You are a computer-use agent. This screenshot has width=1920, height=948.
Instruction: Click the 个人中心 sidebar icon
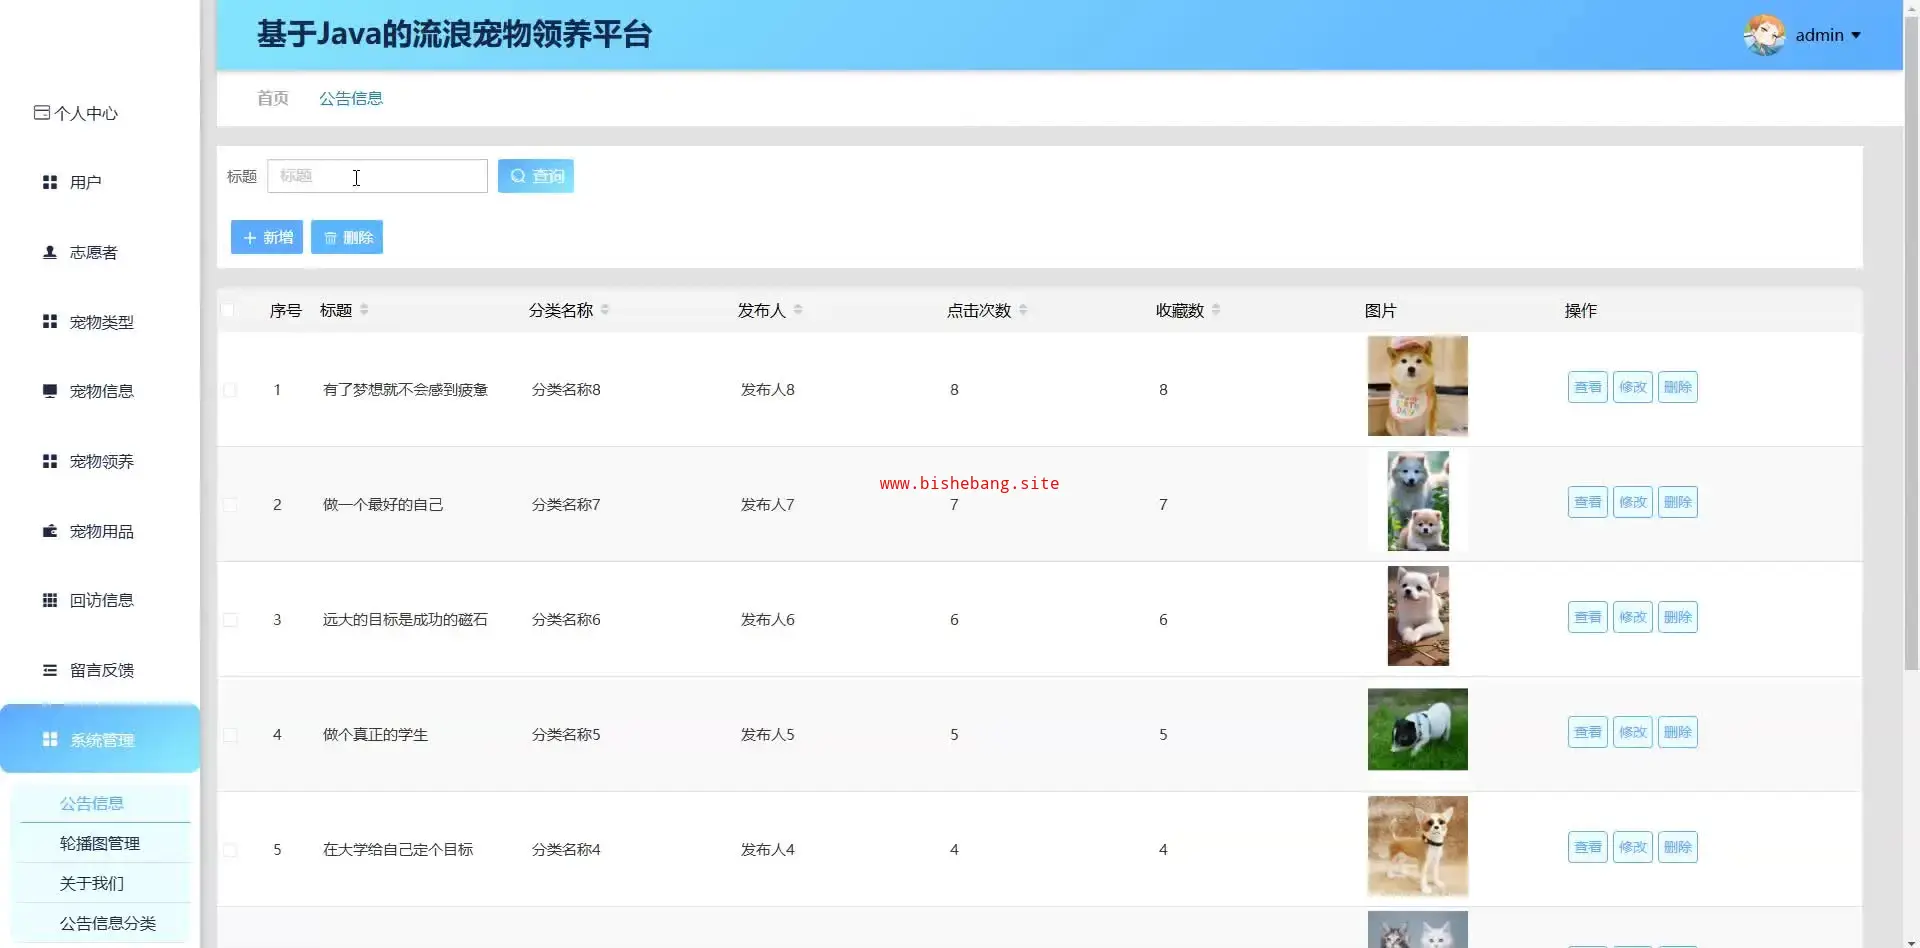click(x=41, y=113)
